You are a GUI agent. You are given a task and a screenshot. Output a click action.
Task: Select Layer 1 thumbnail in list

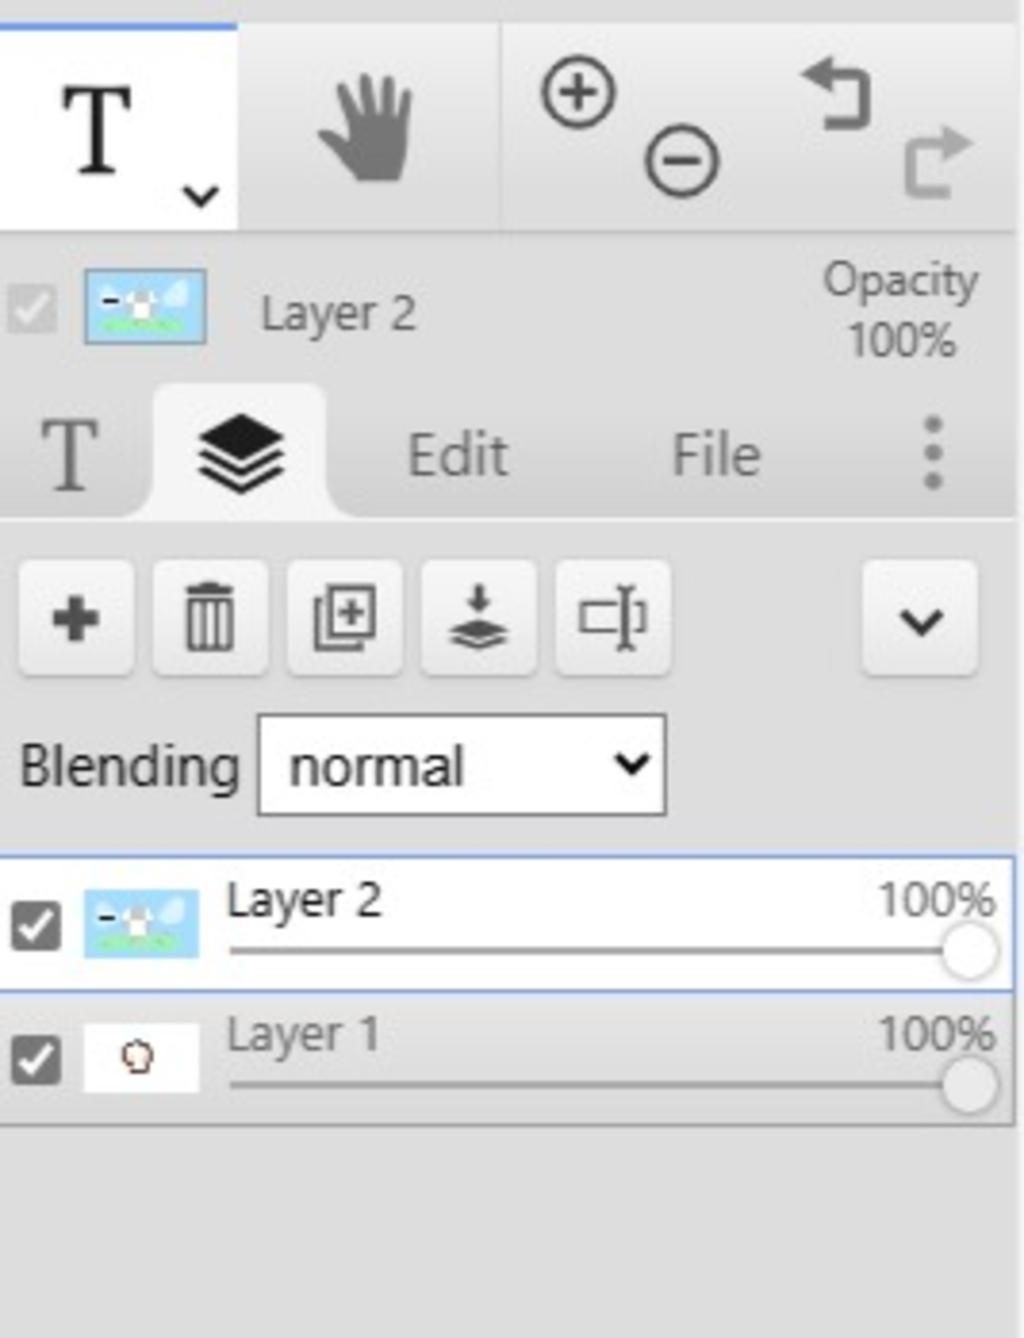pyautogui.click(x=141, y=1058)
